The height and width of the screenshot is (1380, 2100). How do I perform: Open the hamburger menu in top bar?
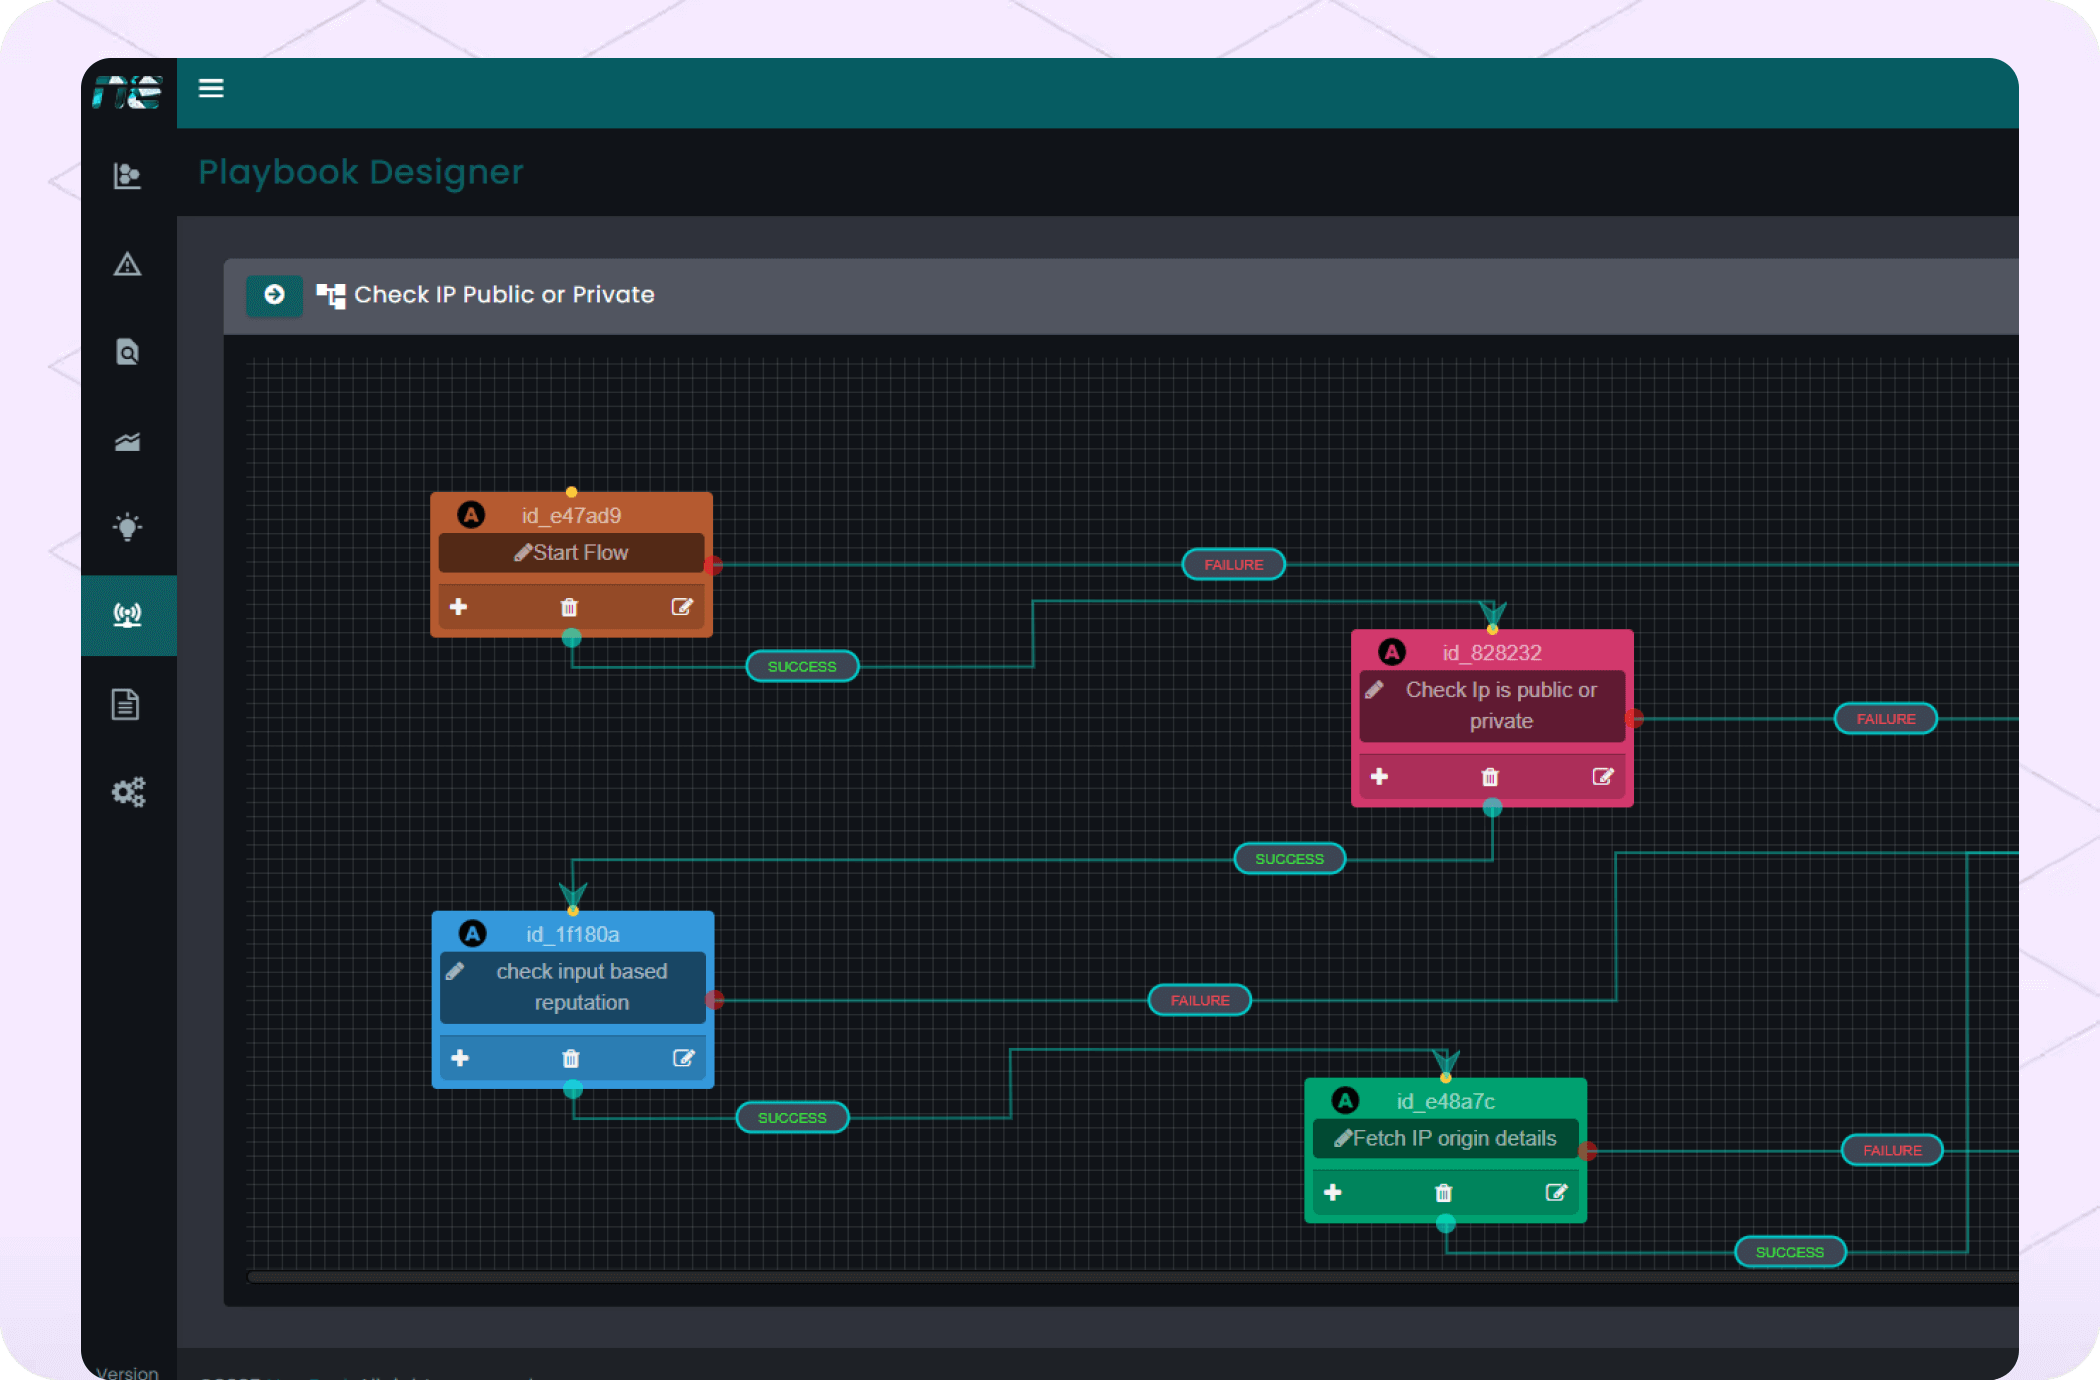[x=211, y=88]
